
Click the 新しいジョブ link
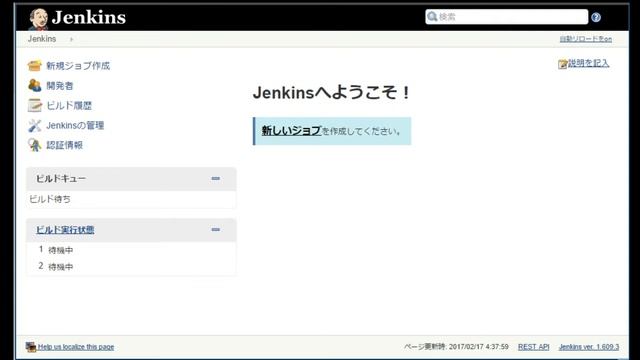pos(291,131)
